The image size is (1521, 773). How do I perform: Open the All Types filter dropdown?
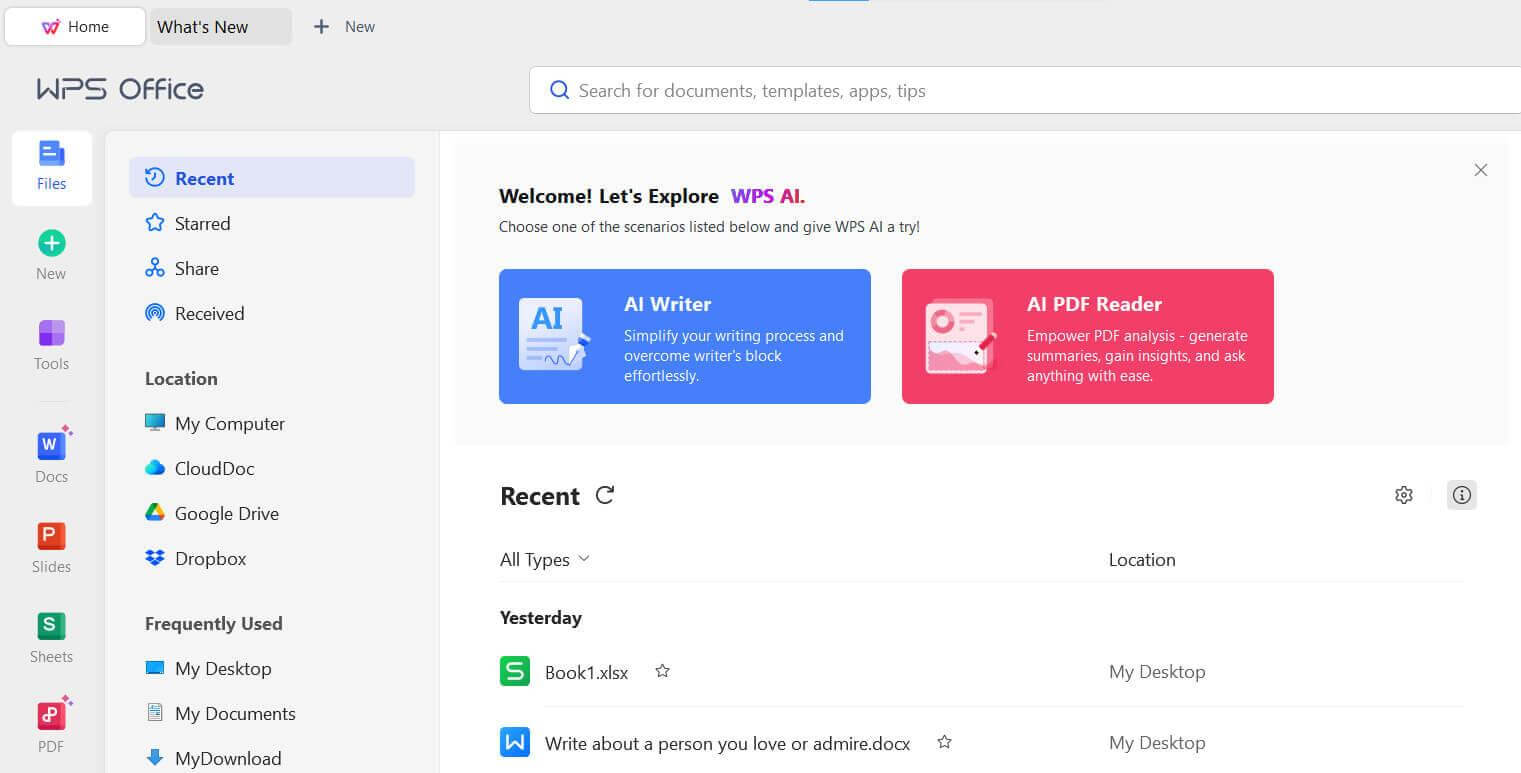tap(543, 559)
